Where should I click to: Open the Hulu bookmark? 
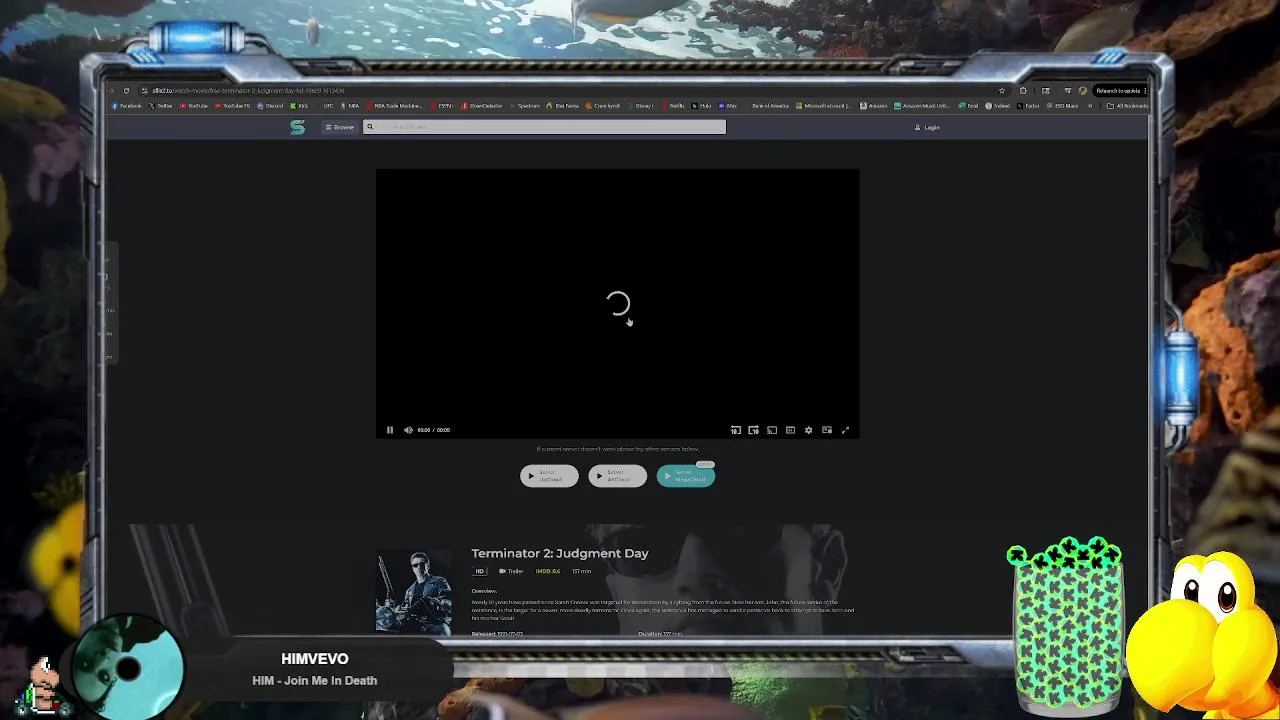702,106
